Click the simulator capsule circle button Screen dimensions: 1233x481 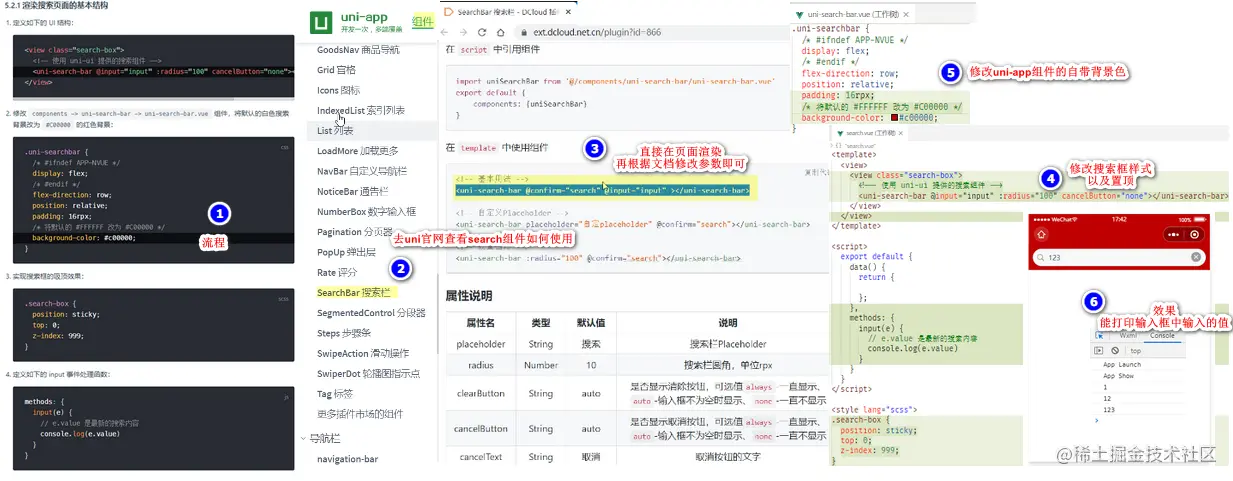1193,233
